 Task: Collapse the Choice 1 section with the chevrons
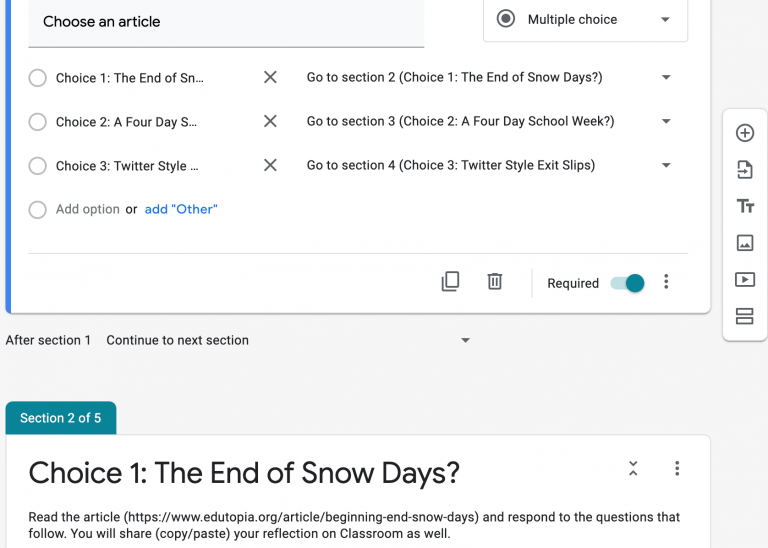tap(633, 469)
